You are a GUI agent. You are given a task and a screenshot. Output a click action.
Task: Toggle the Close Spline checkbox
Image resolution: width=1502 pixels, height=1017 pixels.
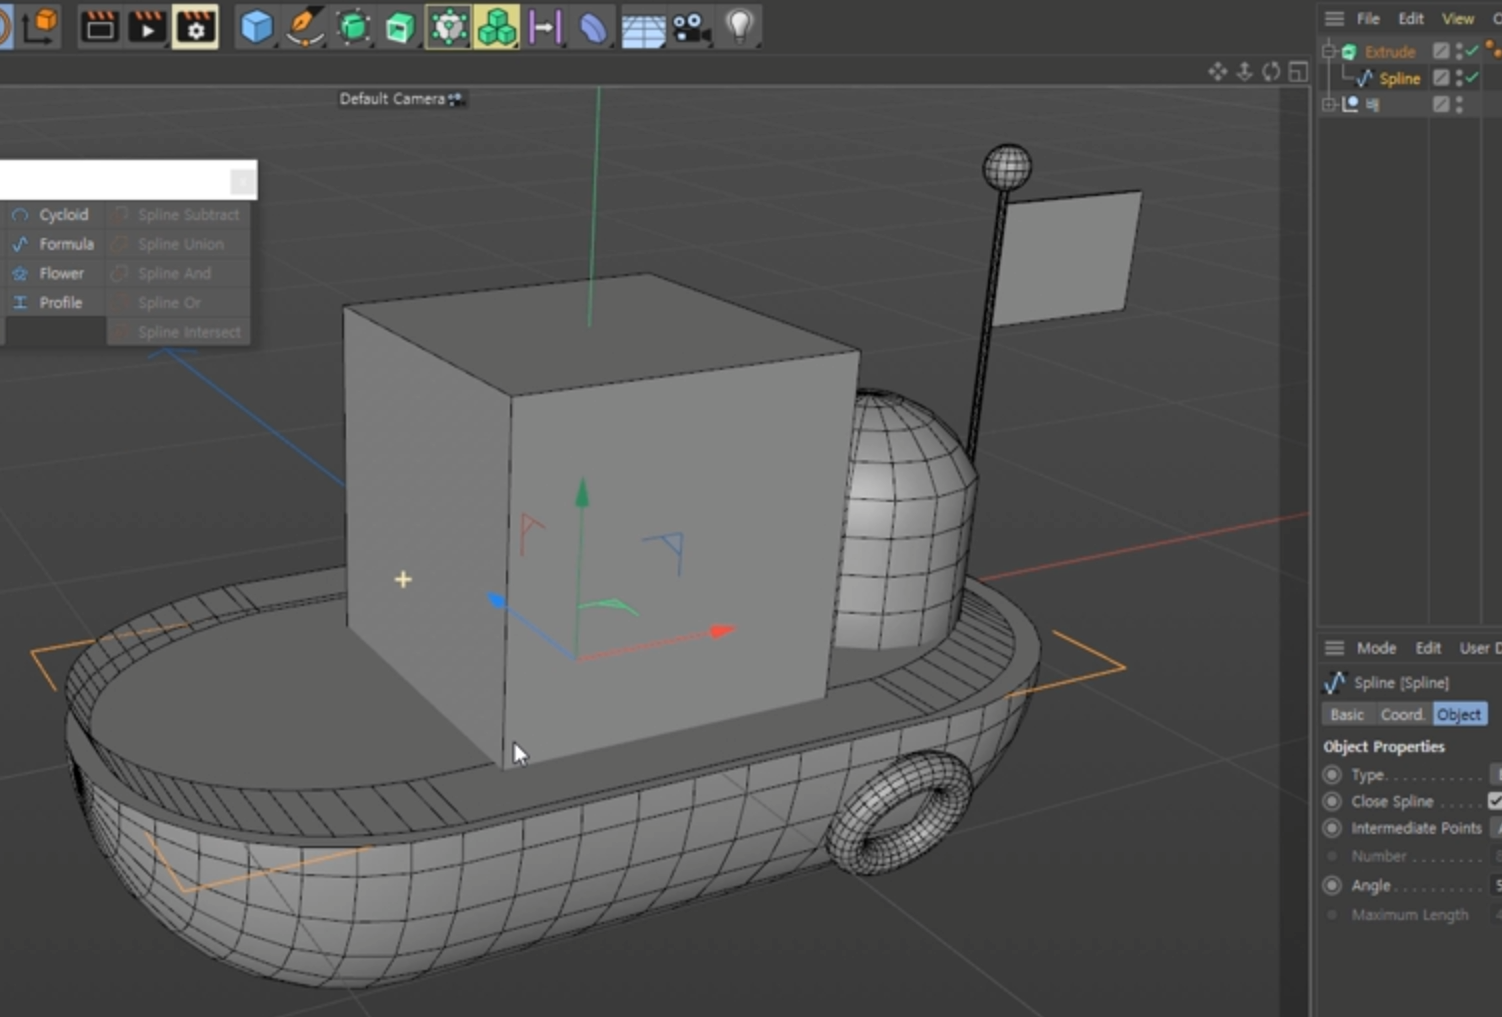coord(1495,801)
